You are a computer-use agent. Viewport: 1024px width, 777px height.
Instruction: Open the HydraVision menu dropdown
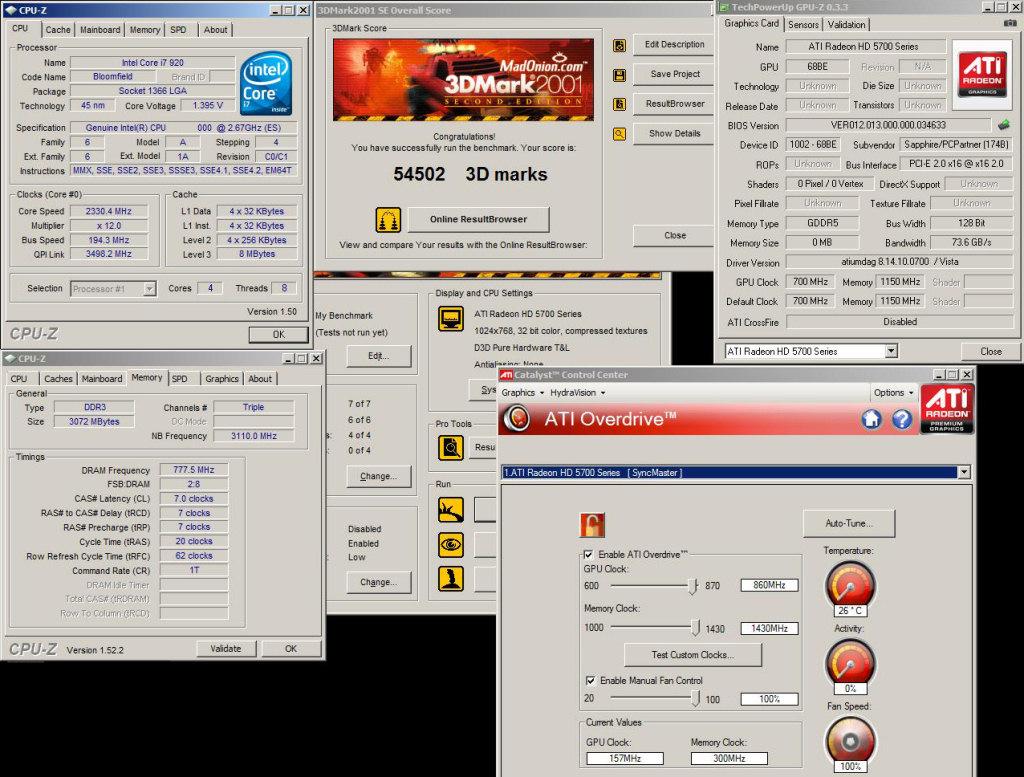pos(577,392)
